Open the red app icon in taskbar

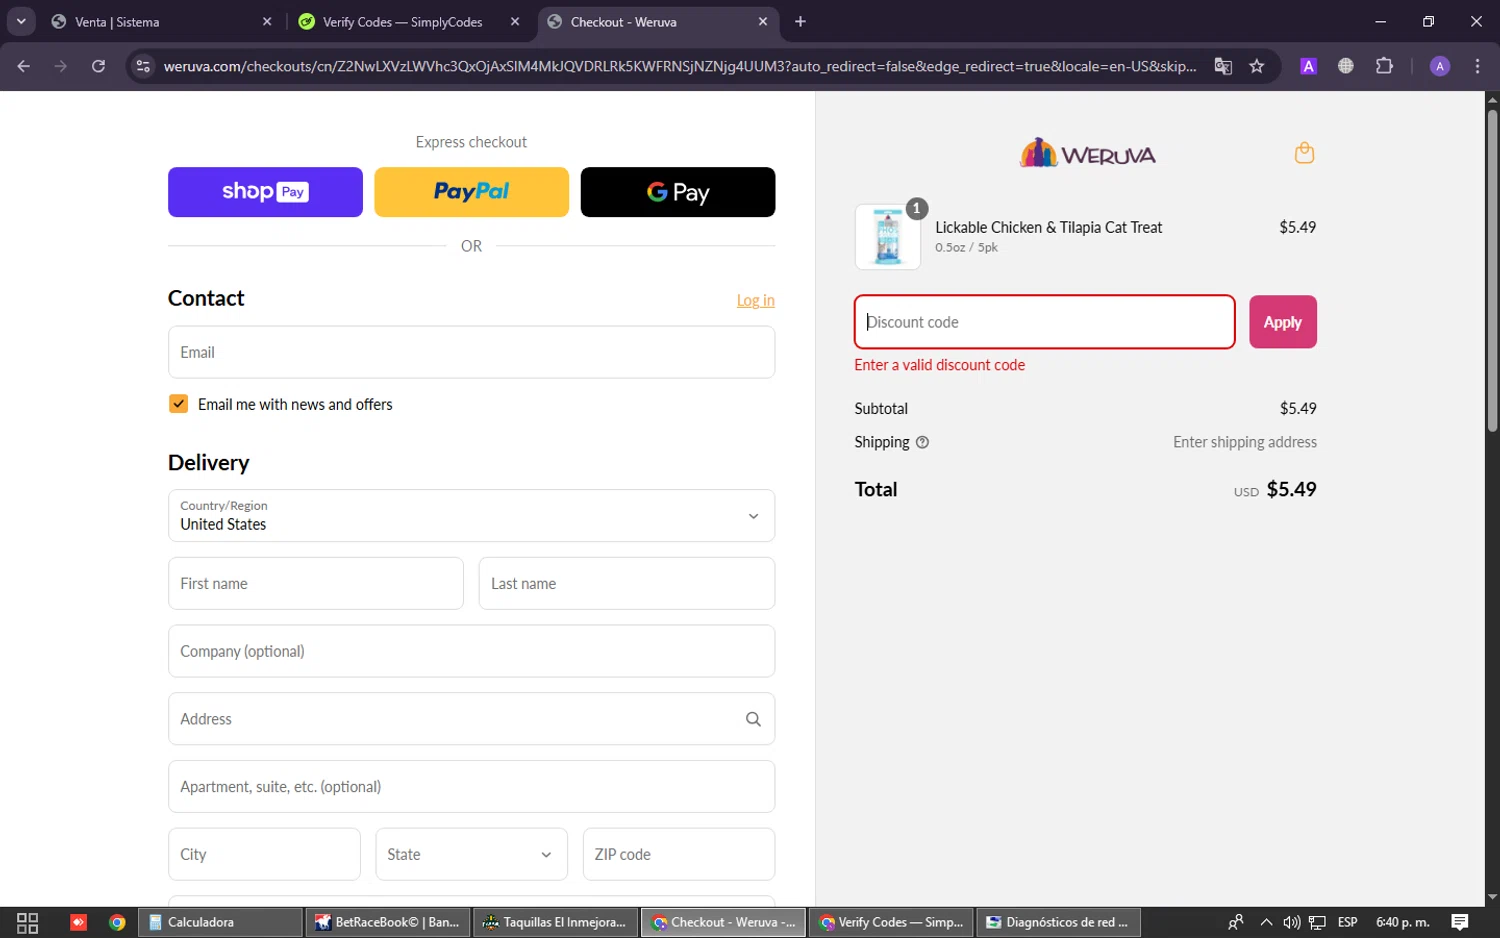[78, 922]
